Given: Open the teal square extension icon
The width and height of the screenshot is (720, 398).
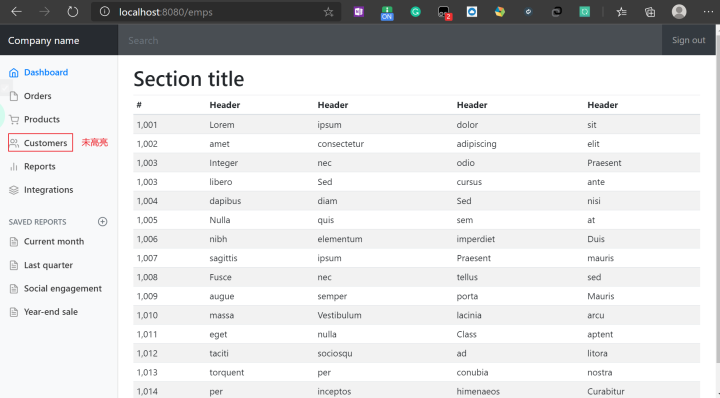Looking at the screenshot, I should (x=585, y=12).
